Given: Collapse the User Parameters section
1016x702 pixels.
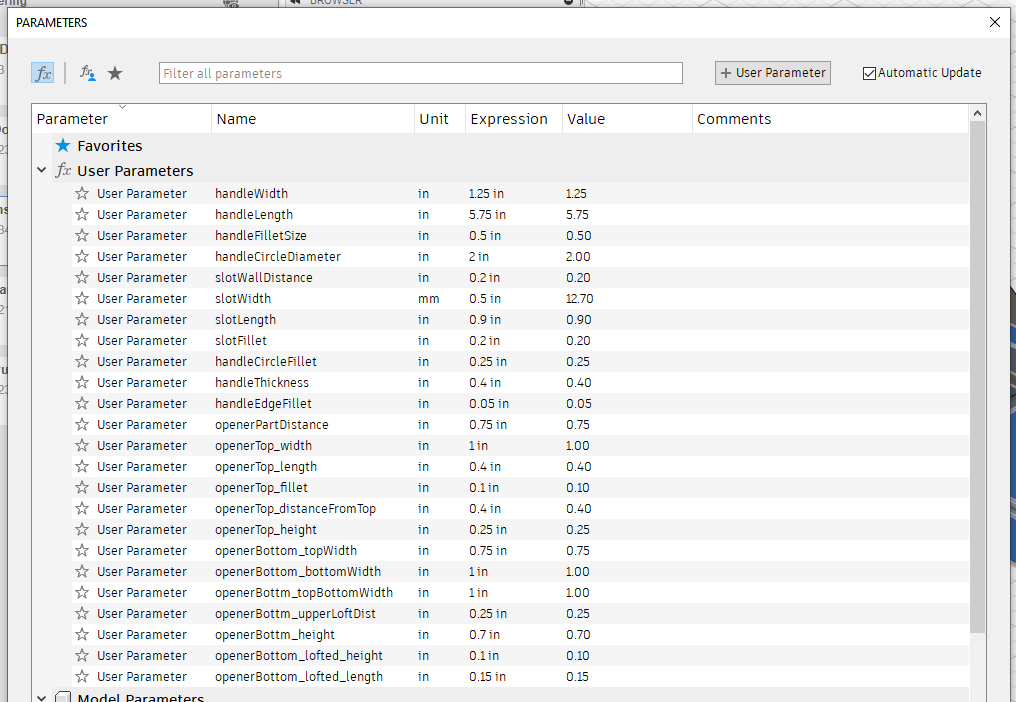Looking at the screenshot, I should pyautogui.click(x=41, y=170).
